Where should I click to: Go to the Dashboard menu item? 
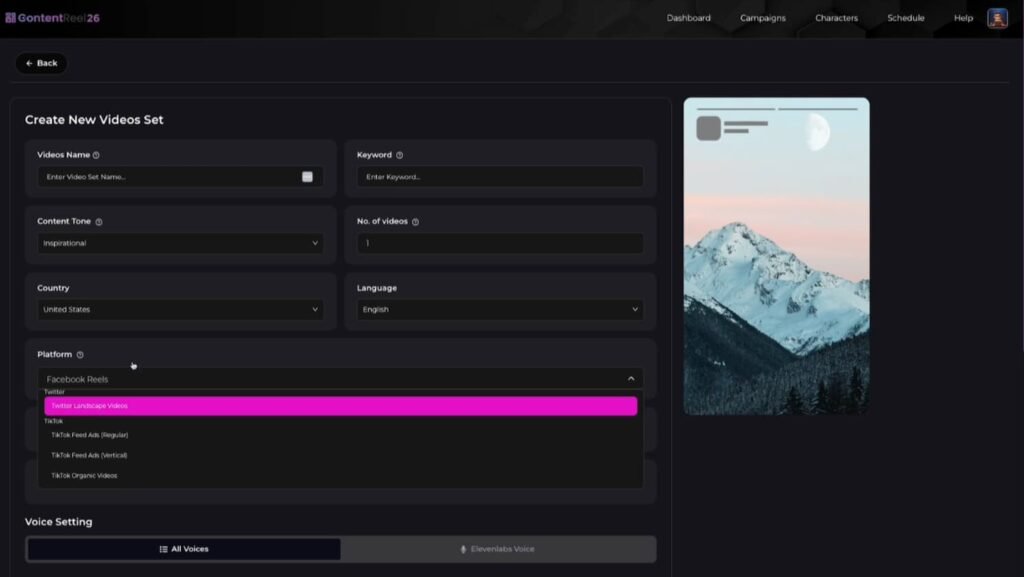point(688,17)
